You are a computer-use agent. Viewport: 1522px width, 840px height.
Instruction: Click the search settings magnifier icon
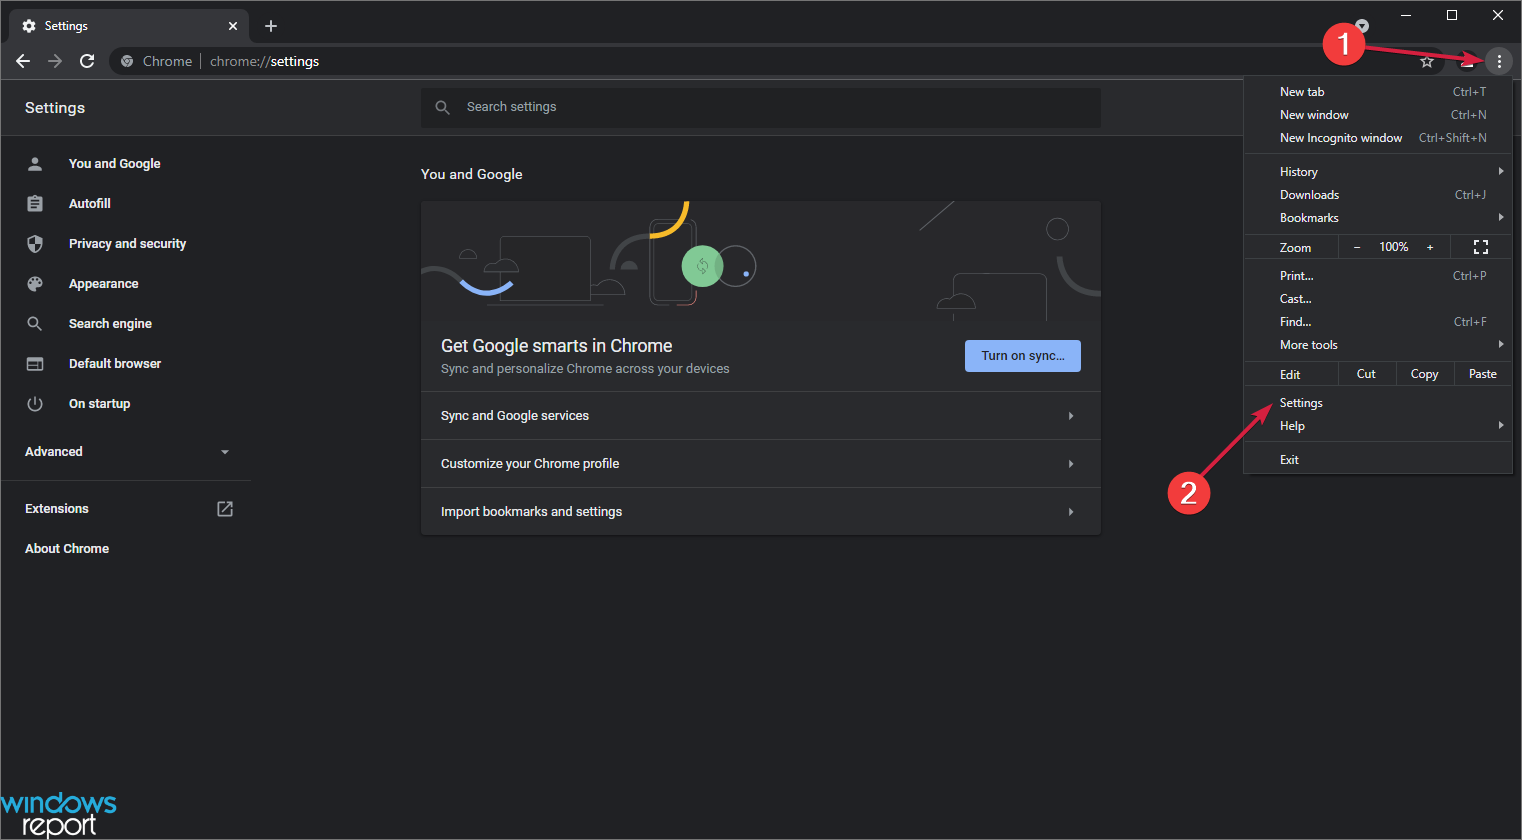coord(443,107)
